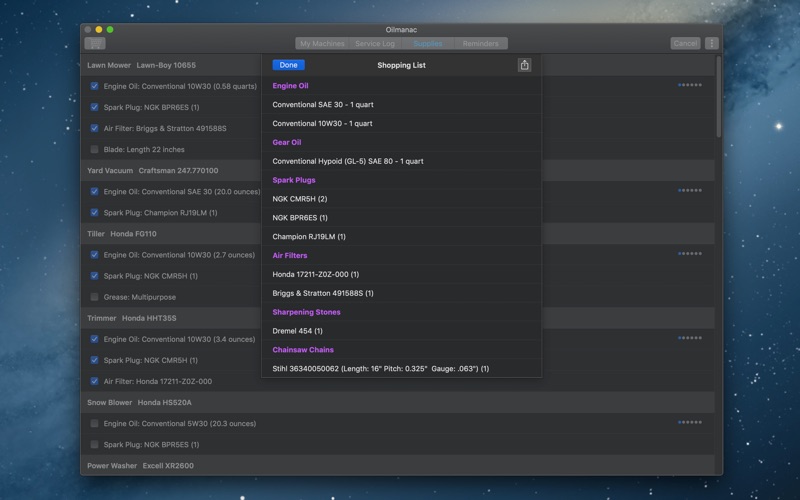Click rating dots in Yard Vacuum Engine Oil row

[690, 191]
